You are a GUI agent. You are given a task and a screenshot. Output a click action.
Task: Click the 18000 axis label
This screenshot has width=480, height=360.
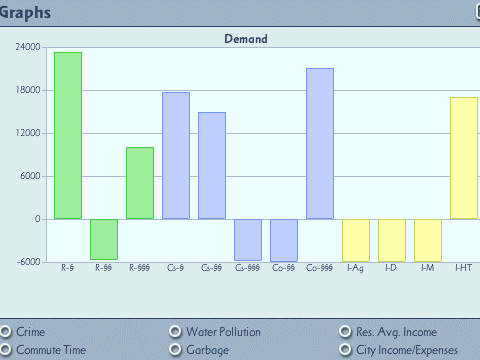(x=28, y=90)
